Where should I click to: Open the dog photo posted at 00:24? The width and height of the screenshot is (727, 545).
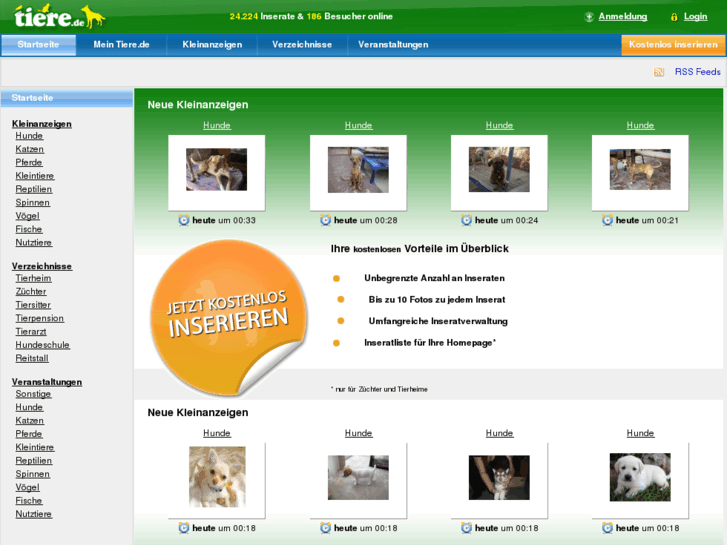pos(499,170)
